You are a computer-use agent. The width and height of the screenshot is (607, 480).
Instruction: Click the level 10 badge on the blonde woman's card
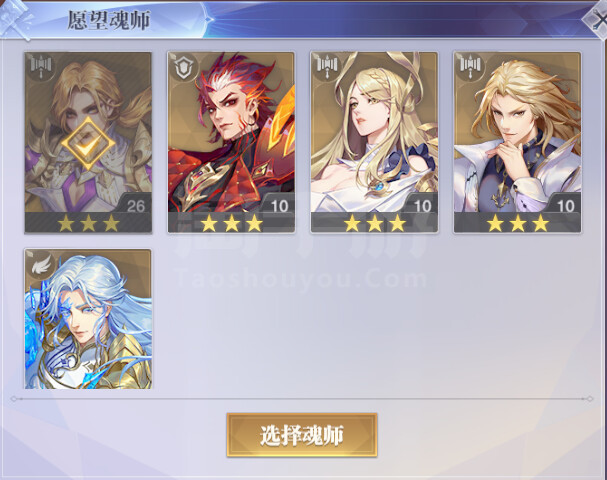point(422,206)
